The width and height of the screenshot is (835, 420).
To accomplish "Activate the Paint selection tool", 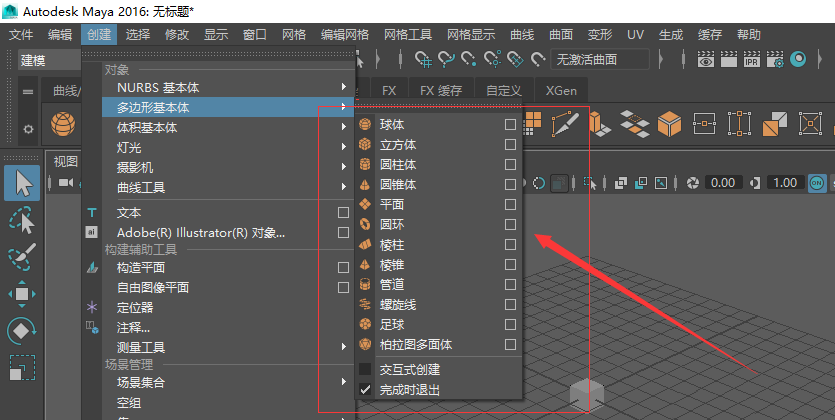I will (22, 257).
